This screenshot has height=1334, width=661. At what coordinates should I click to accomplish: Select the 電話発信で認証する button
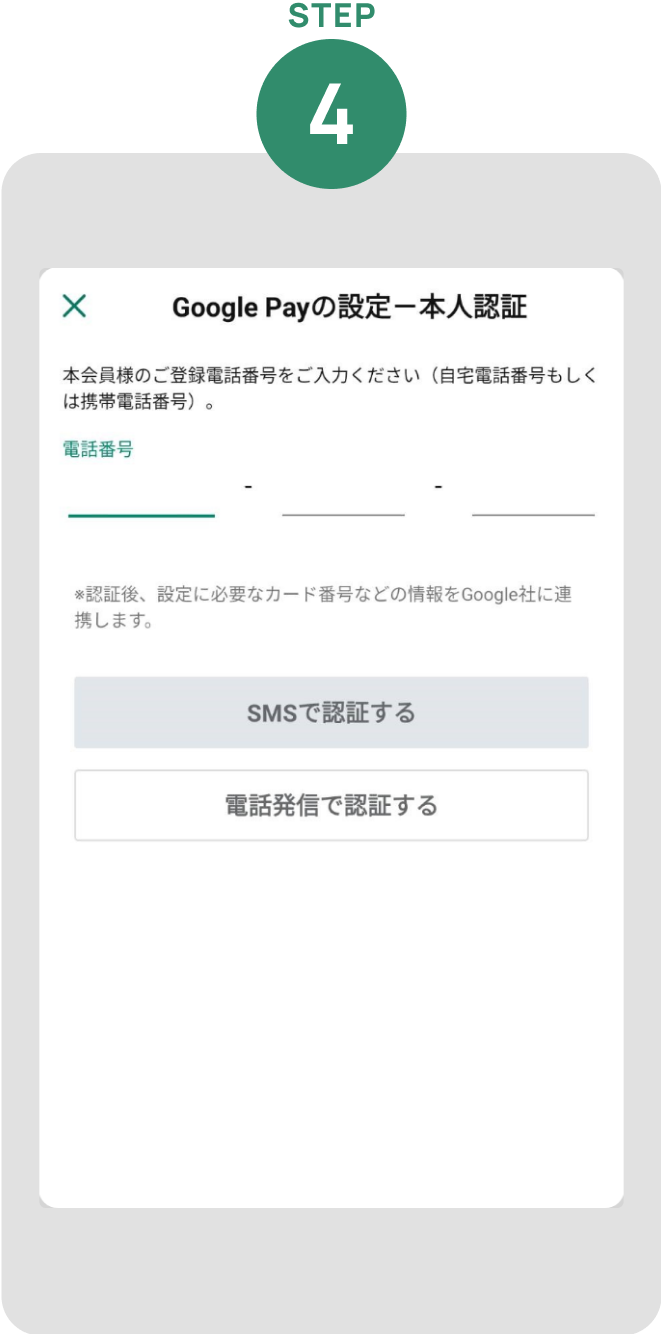click(x=331, y=805)
